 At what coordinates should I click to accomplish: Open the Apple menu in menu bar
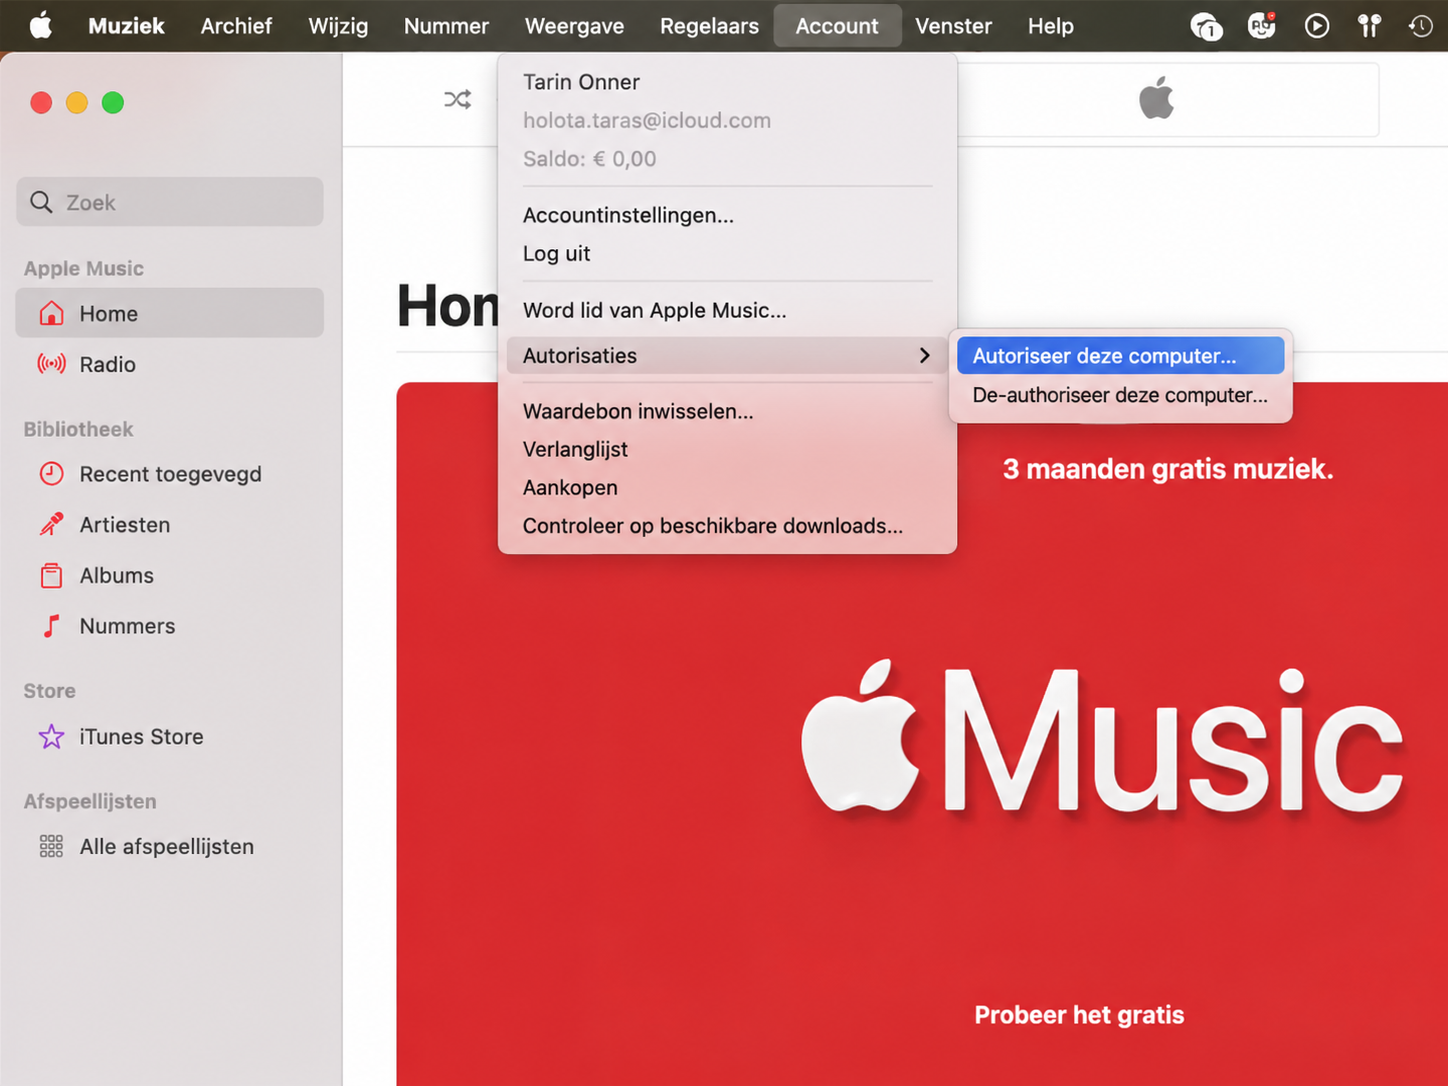pos(41,25)
